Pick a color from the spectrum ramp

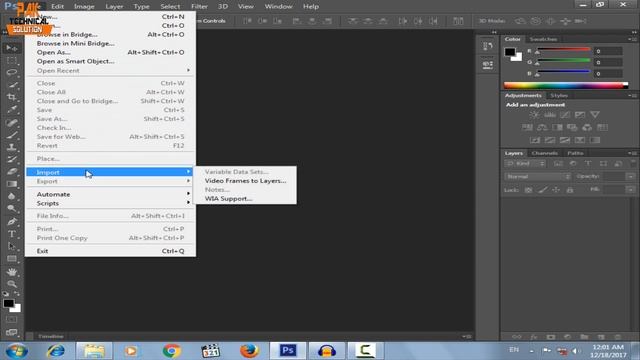(x=566, y=85)
